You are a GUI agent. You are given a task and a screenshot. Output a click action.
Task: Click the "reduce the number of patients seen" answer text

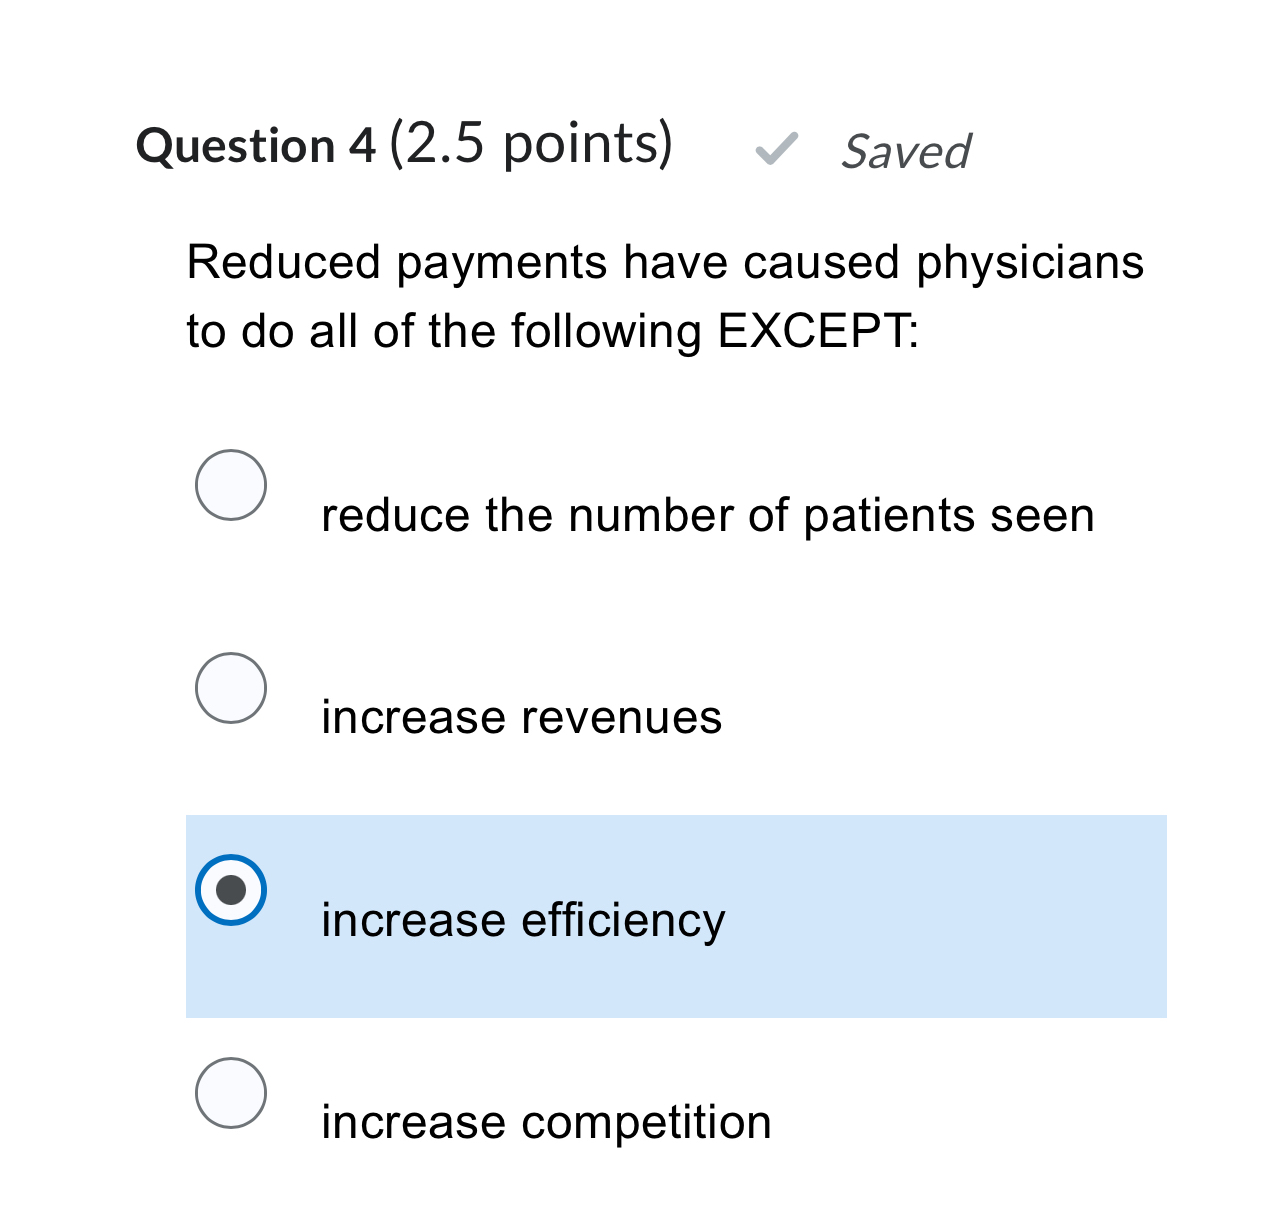click(x=707, y=516)
